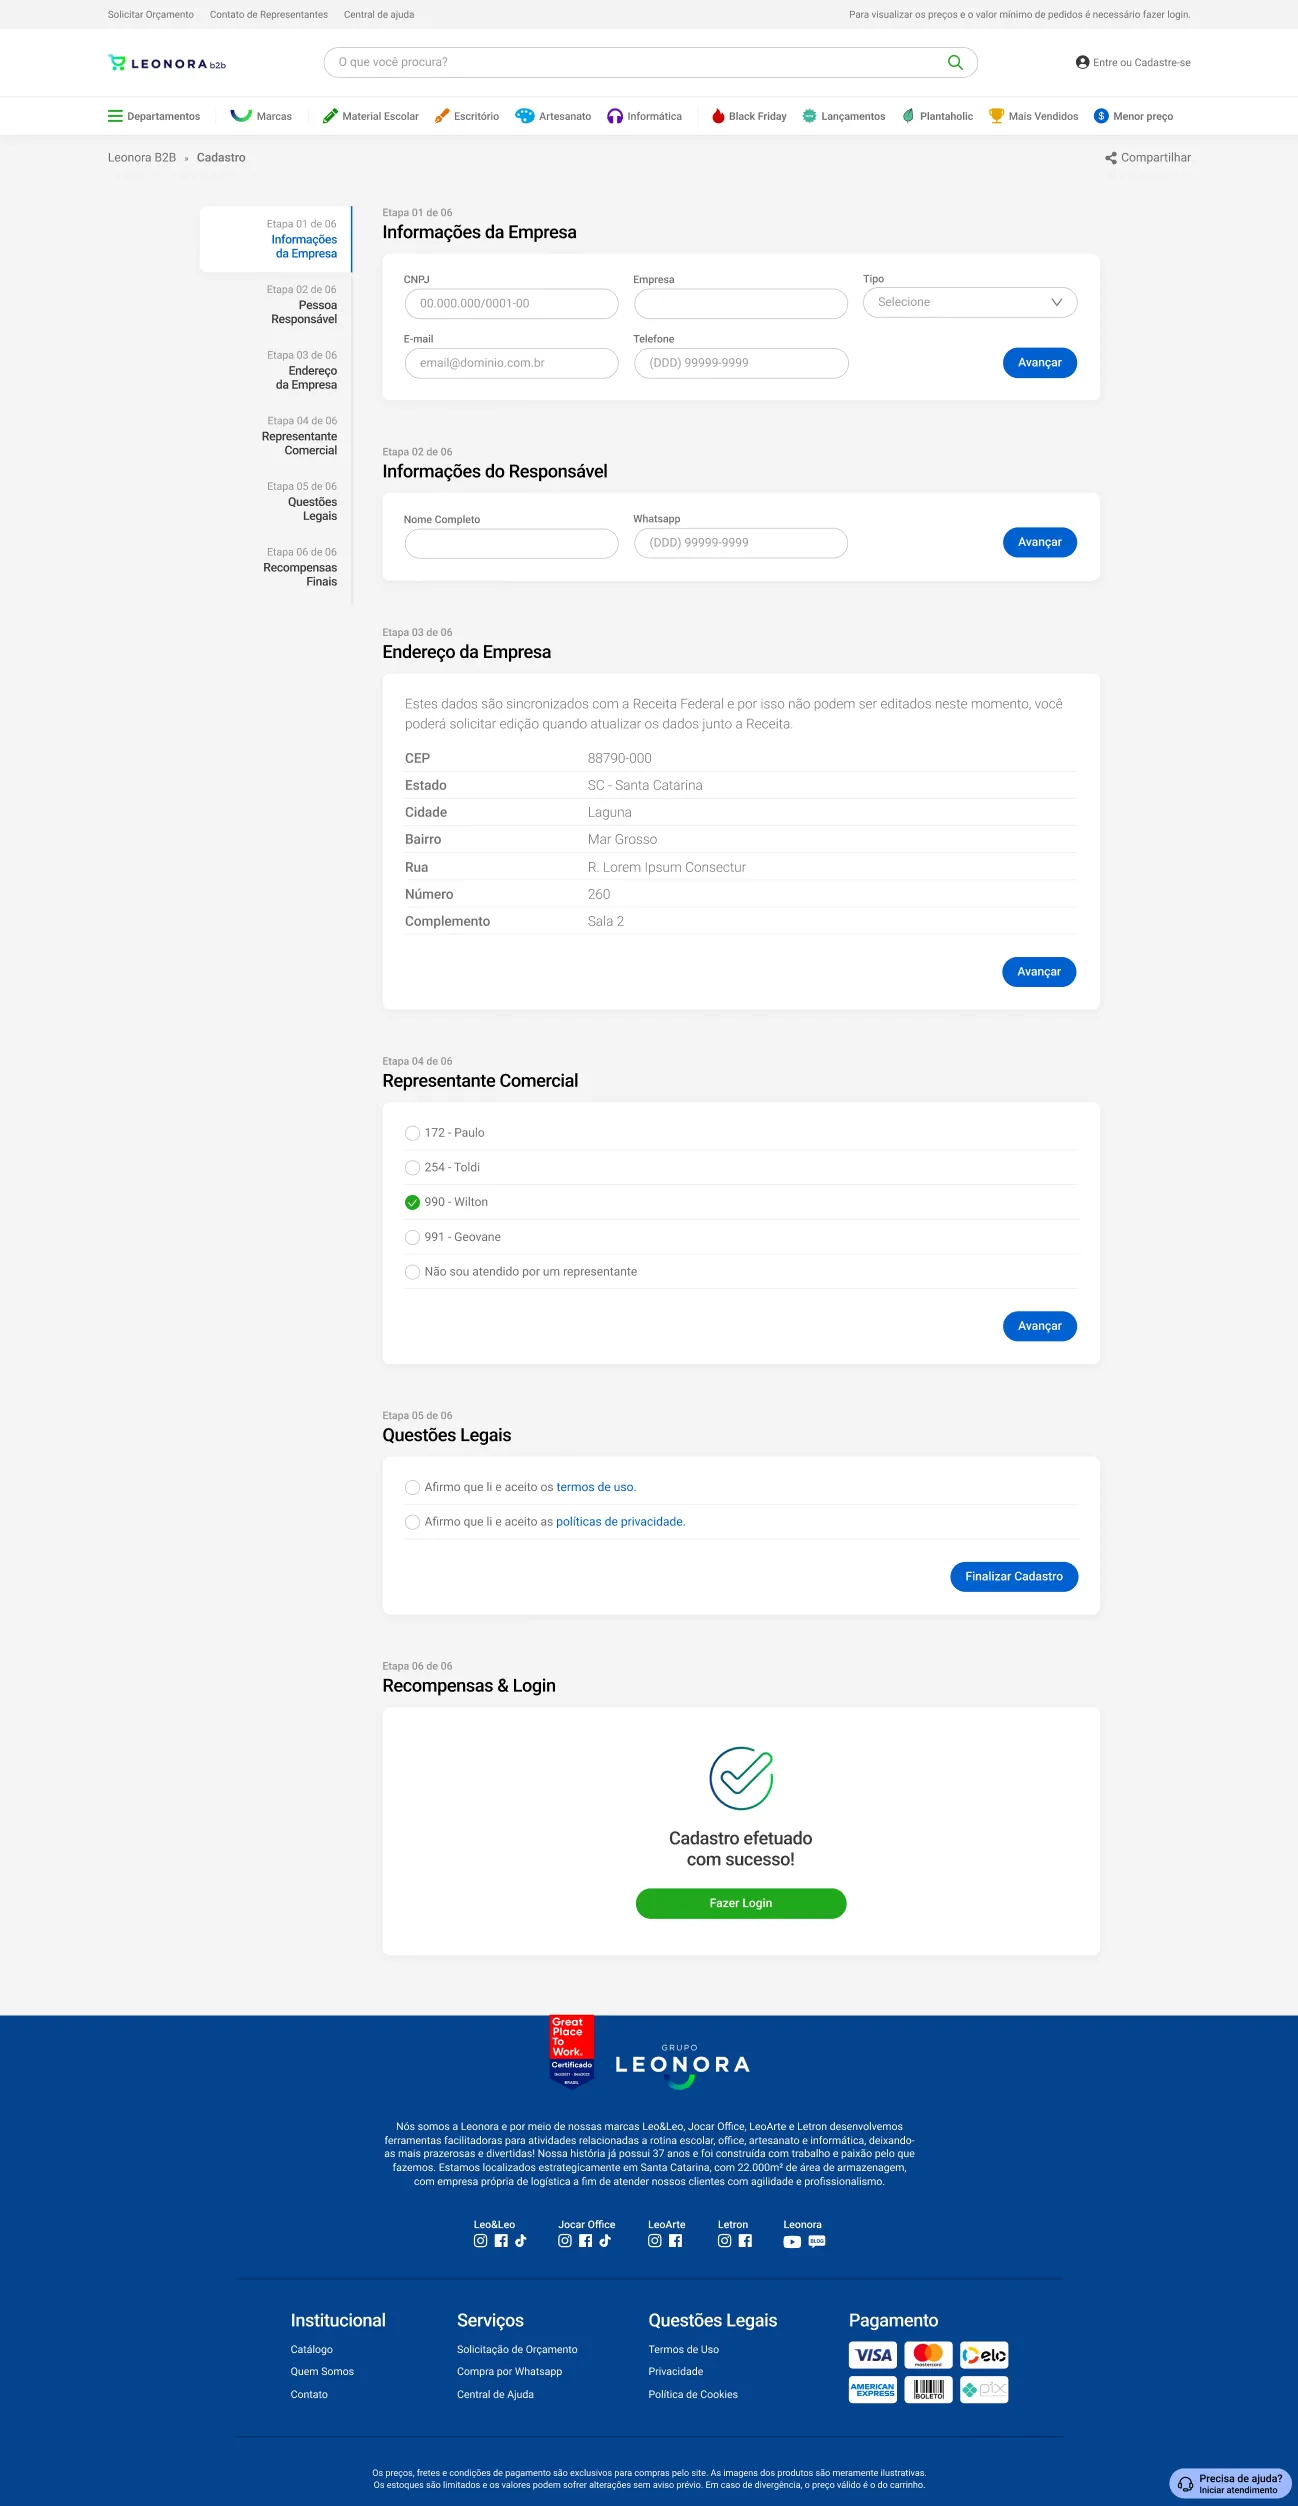The height and width of the screenshot is (2506, 1298).
Task: Open the footer 'Política de Cookies' link
Action: click(x=693, y=2395)
